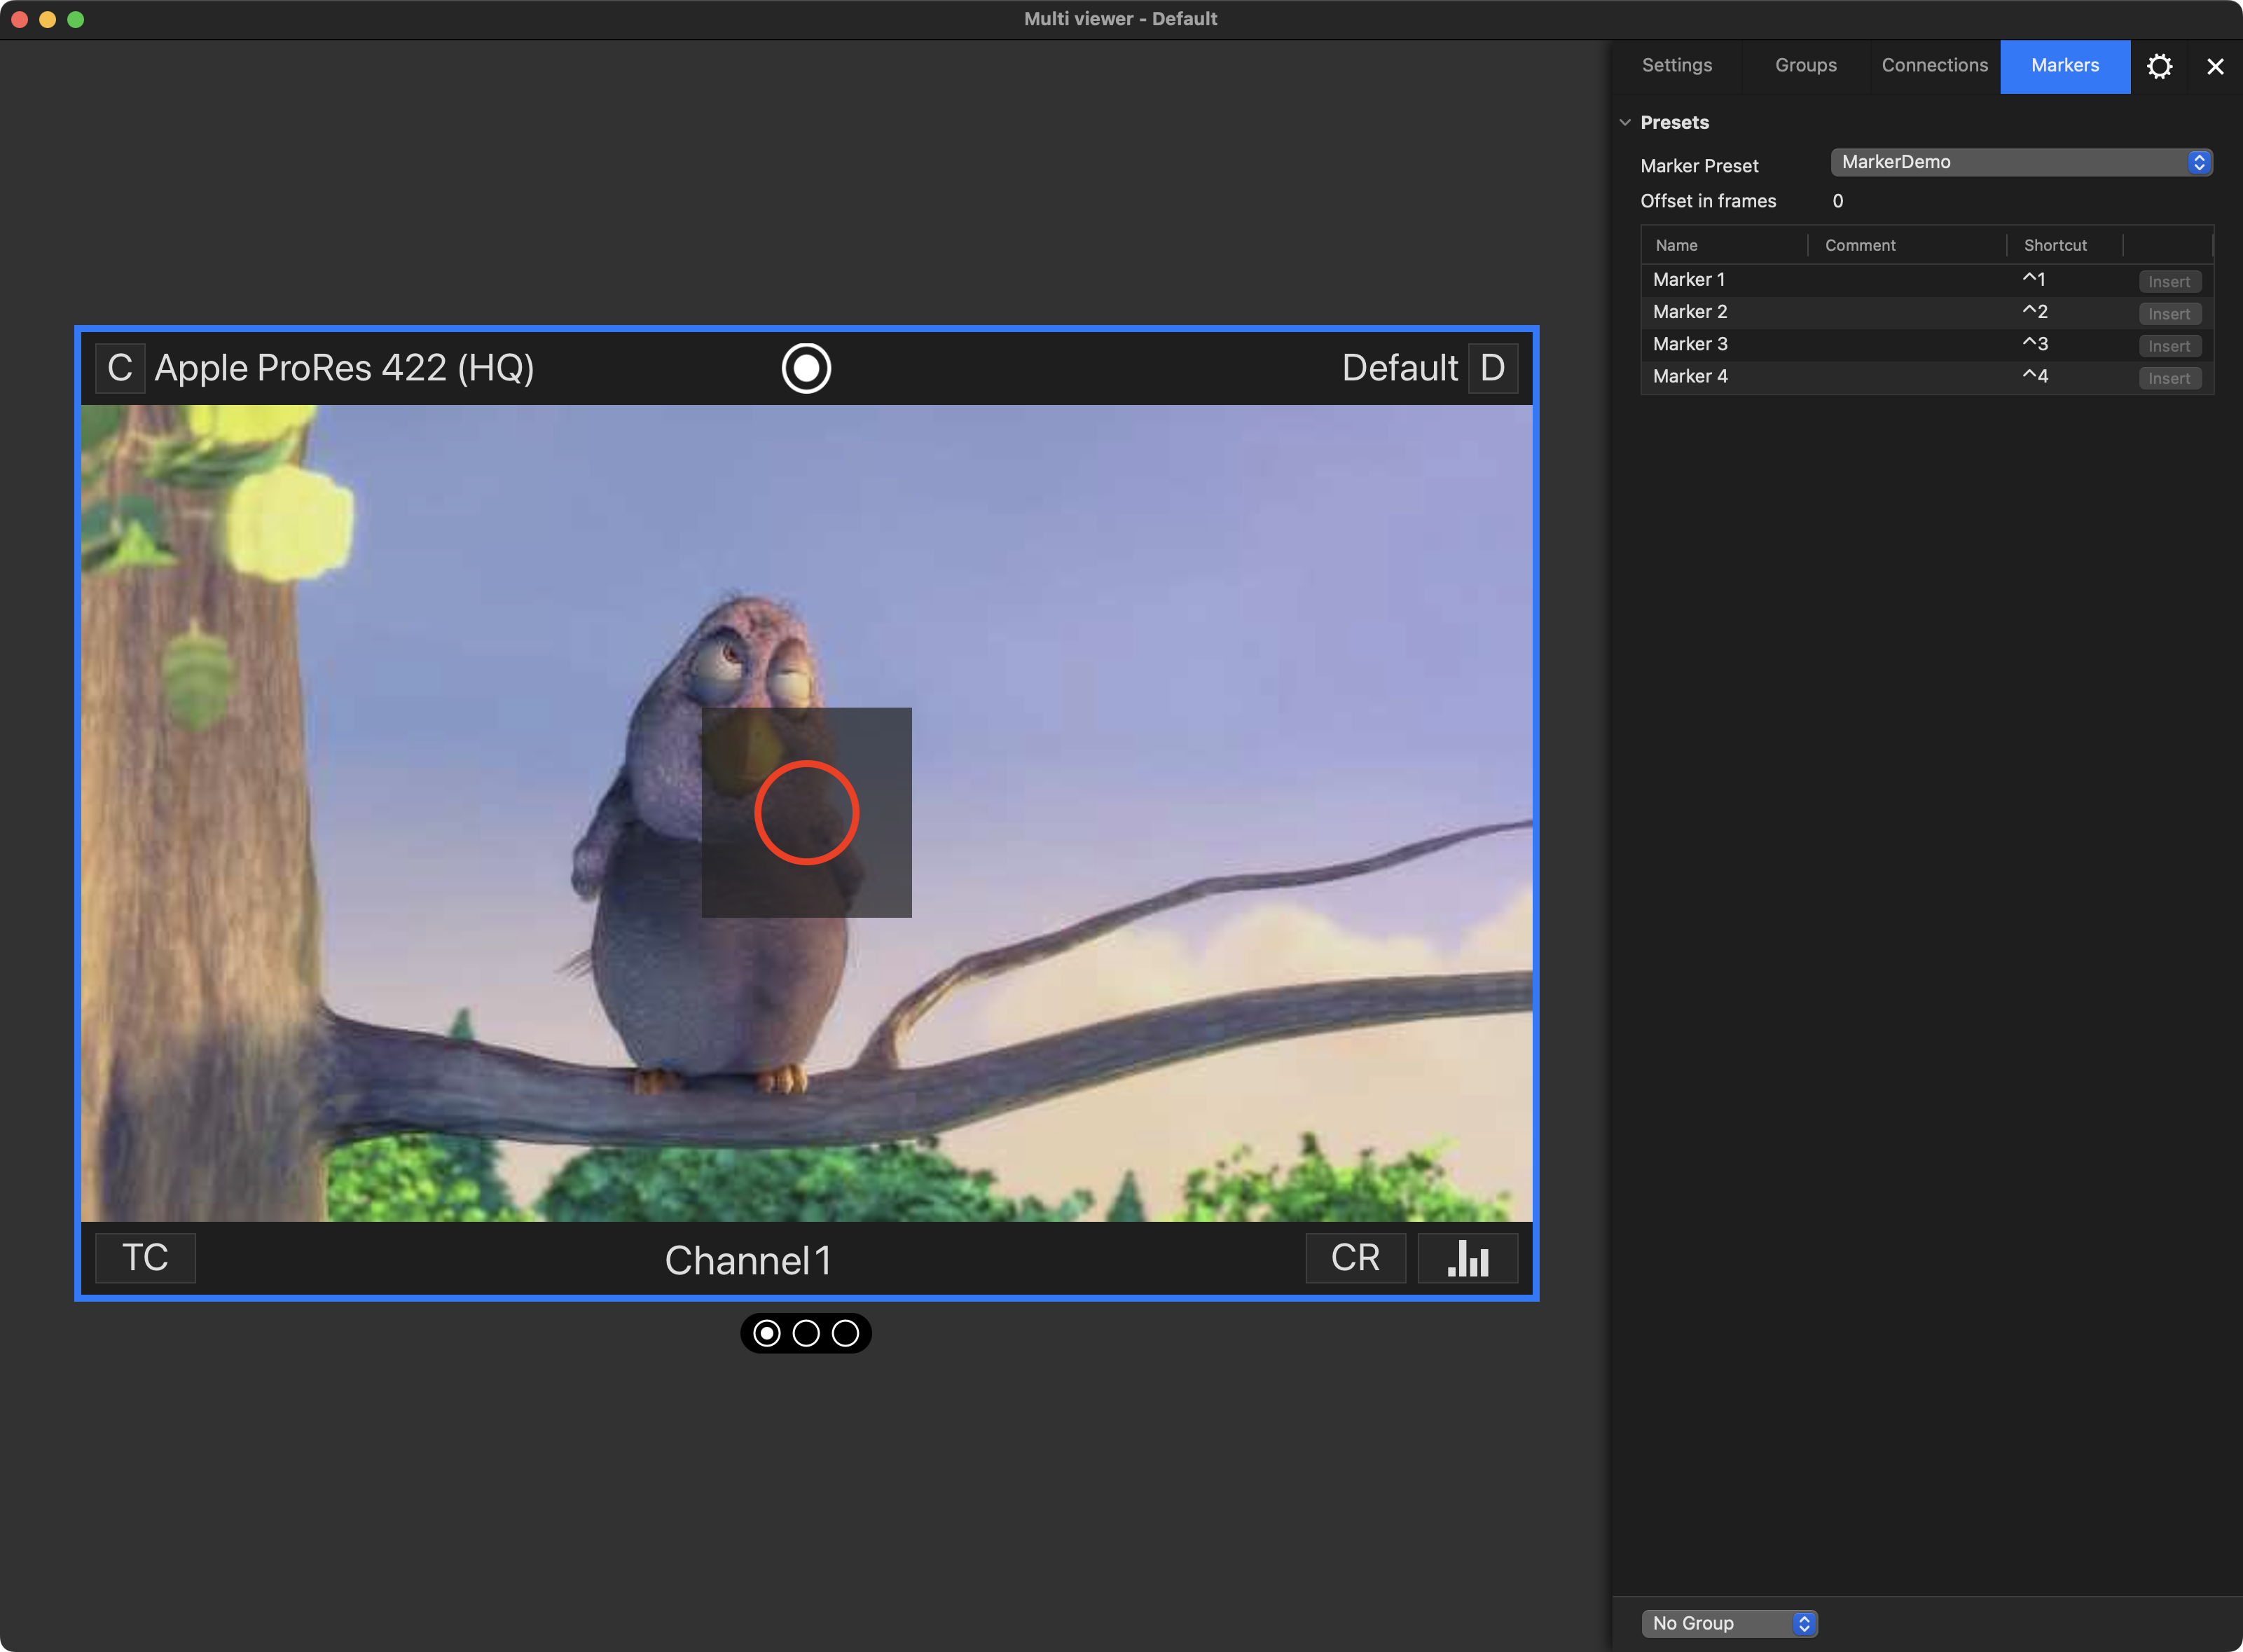Select the Marker 1 row name
The image size is (2243, 1652).
click(x=1688, y=280)
